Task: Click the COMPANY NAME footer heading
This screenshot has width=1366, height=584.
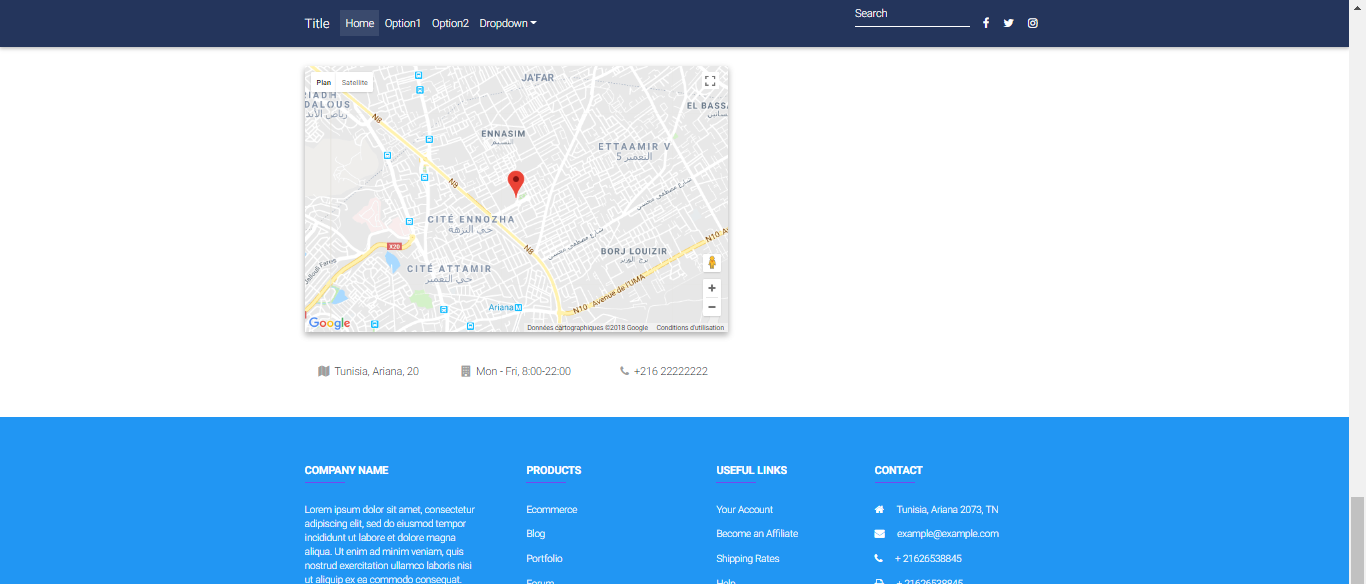Action: tap(347, 470)
